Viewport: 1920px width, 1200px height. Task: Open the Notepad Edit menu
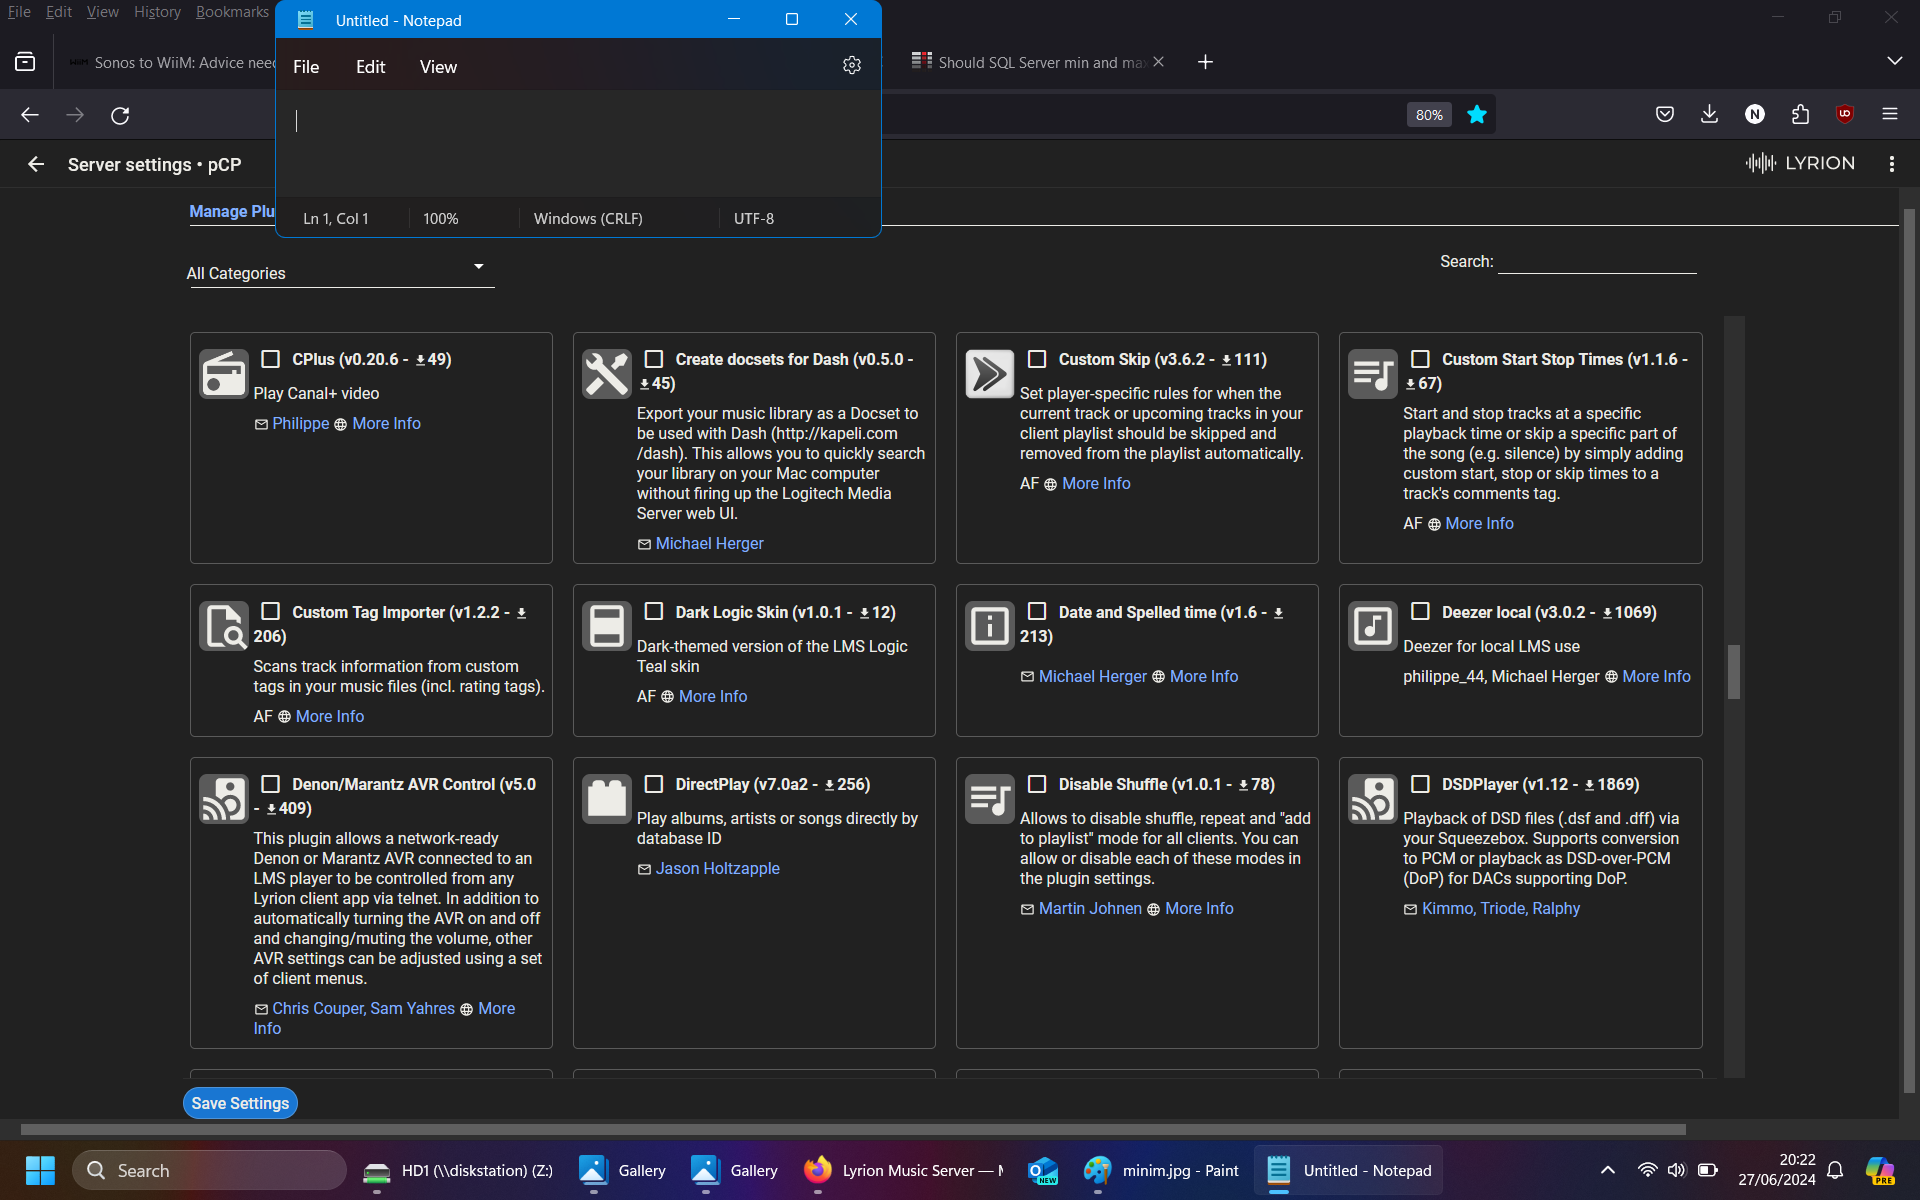point(370,67)
